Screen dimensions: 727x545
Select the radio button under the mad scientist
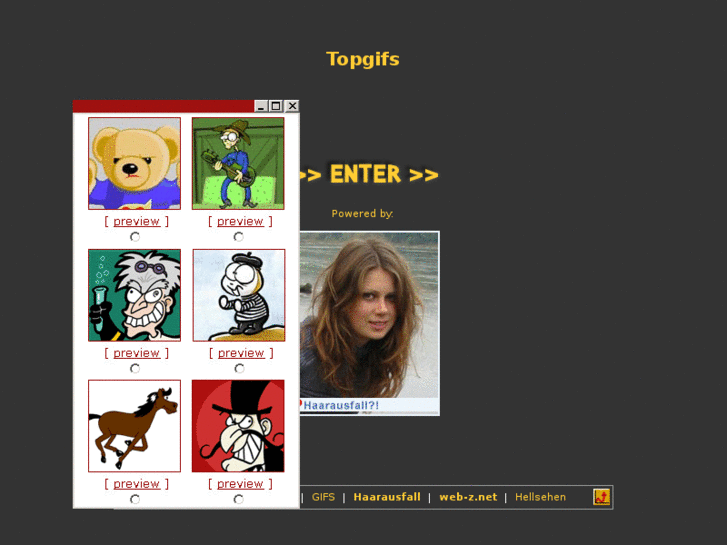pyautogui.click(x=135, y=368)
